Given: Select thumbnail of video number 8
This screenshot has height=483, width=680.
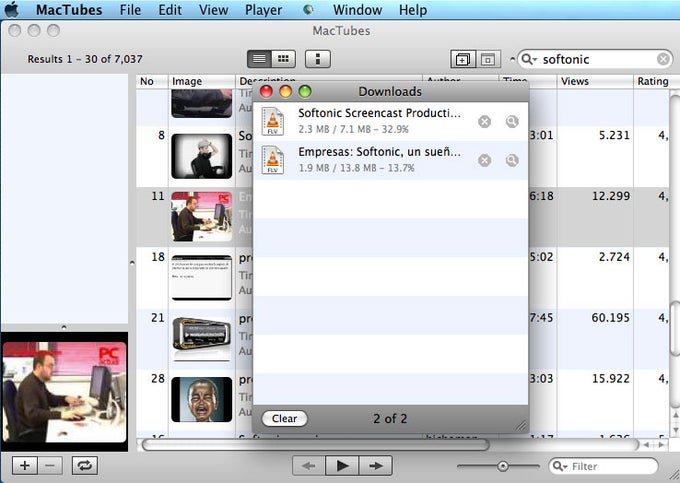Looking at the screenshot, I should (x=202, y=156).
